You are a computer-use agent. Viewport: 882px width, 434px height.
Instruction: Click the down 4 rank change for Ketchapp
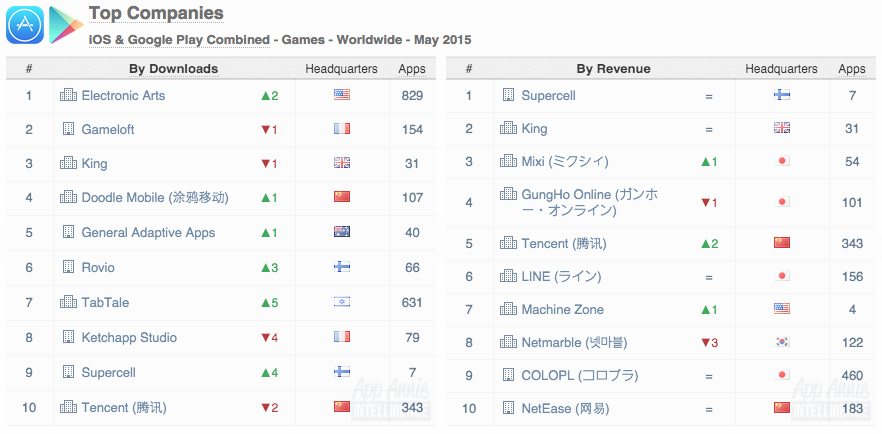pyautogui.click(x=269, y=337)
